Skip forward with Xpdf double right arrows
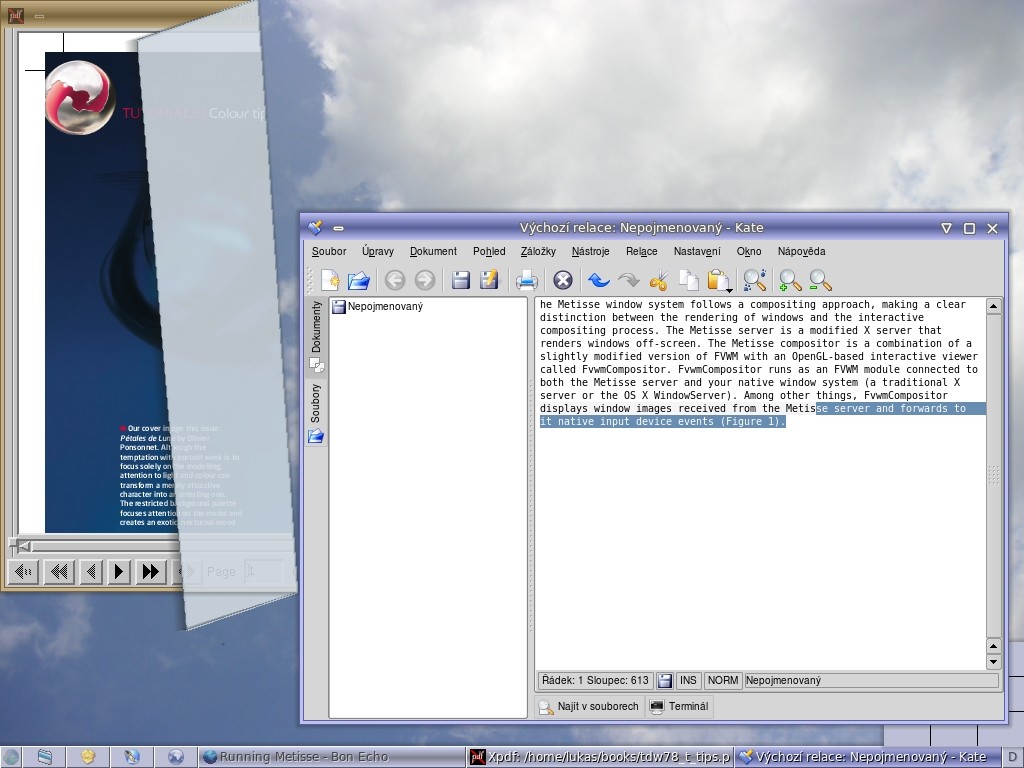The height and width of the screenshot is (768, 1024). click(150, 572)
